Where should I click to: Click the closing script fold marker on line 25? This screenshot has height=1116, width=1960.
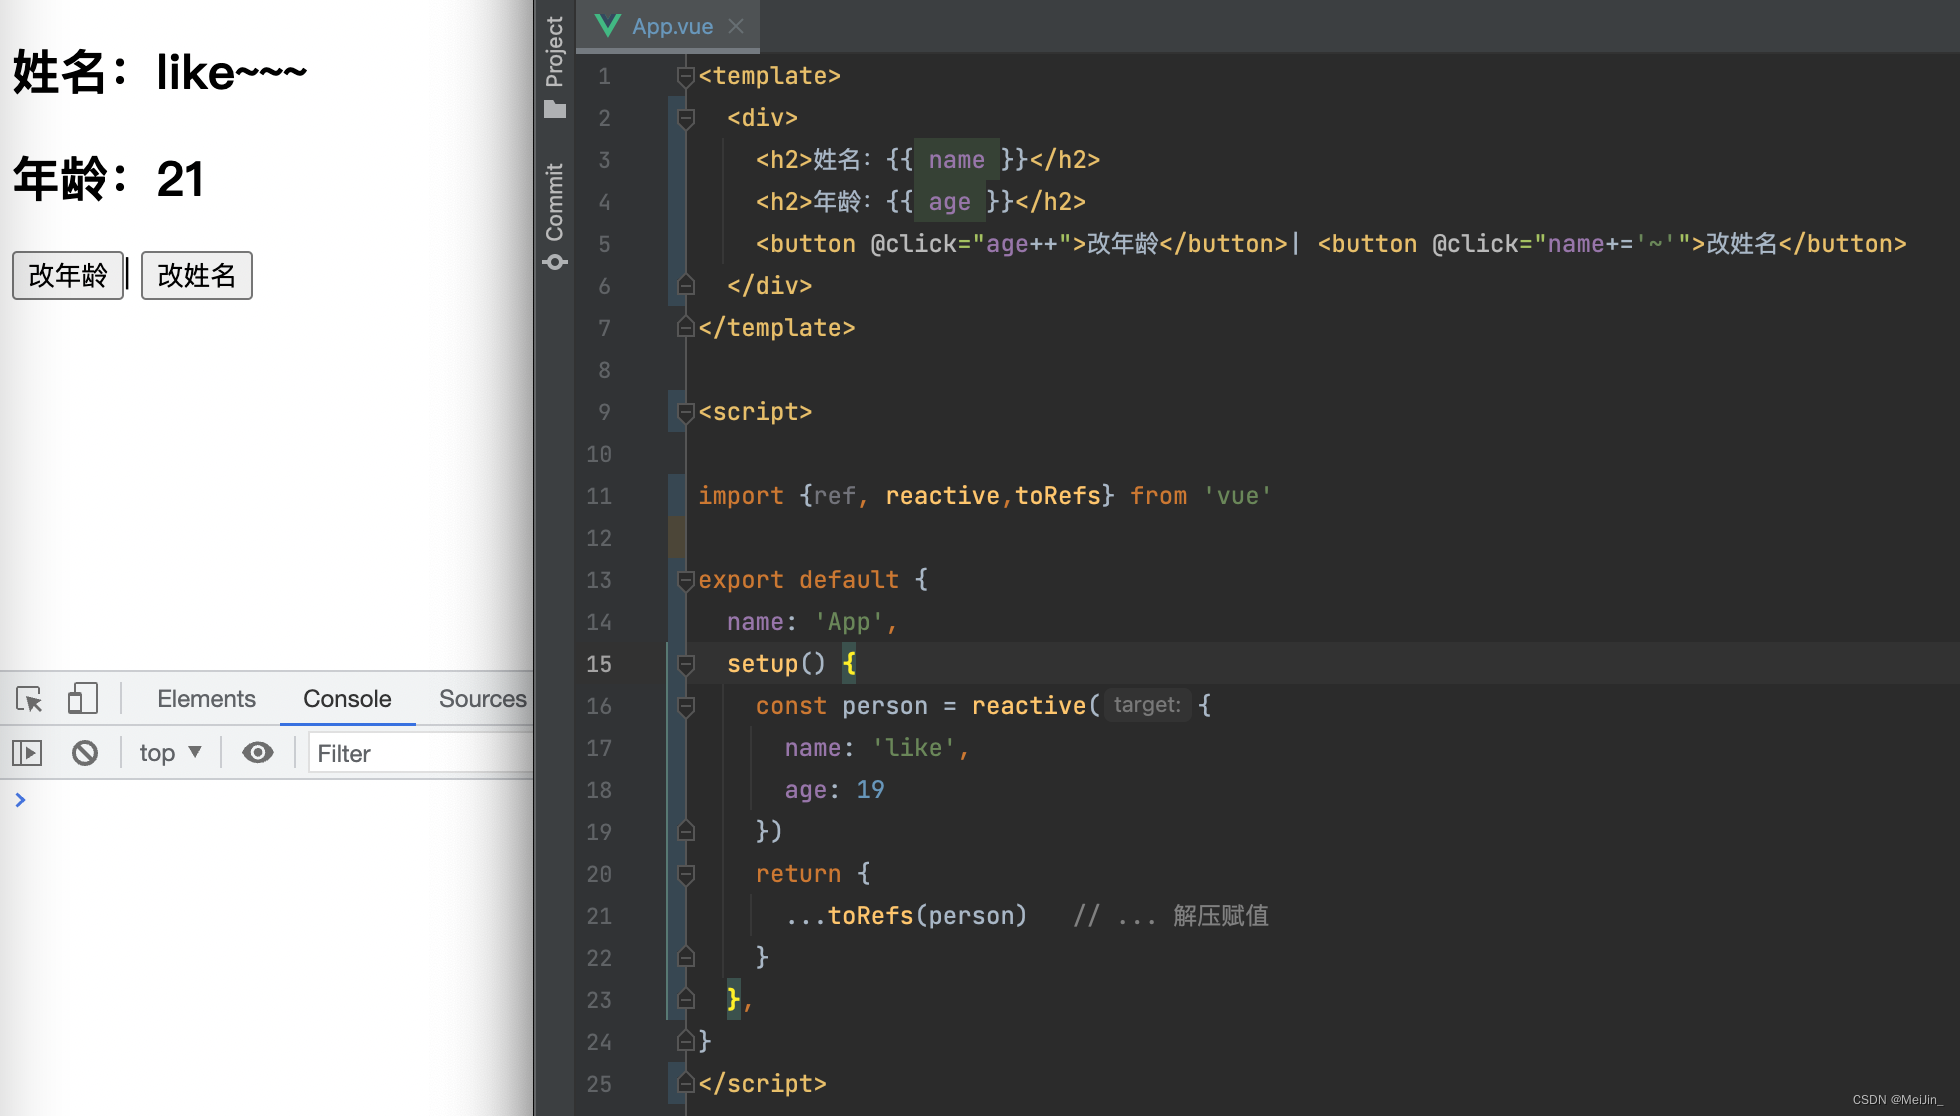pos(686,1084)
